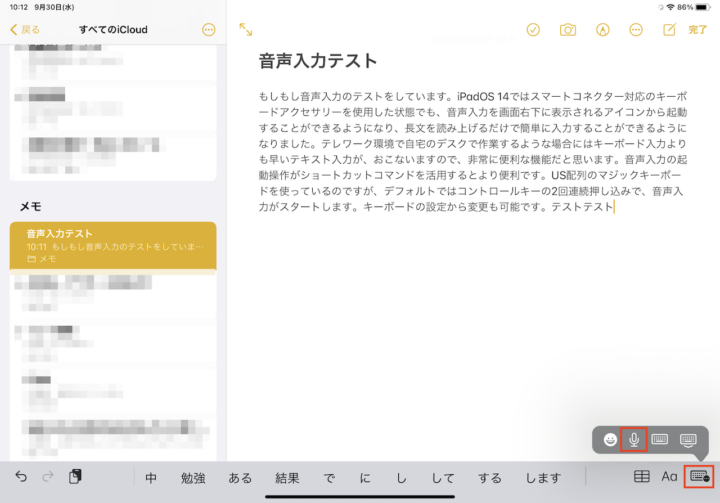Choose the suggestion 中

click(x=151, y=478)
